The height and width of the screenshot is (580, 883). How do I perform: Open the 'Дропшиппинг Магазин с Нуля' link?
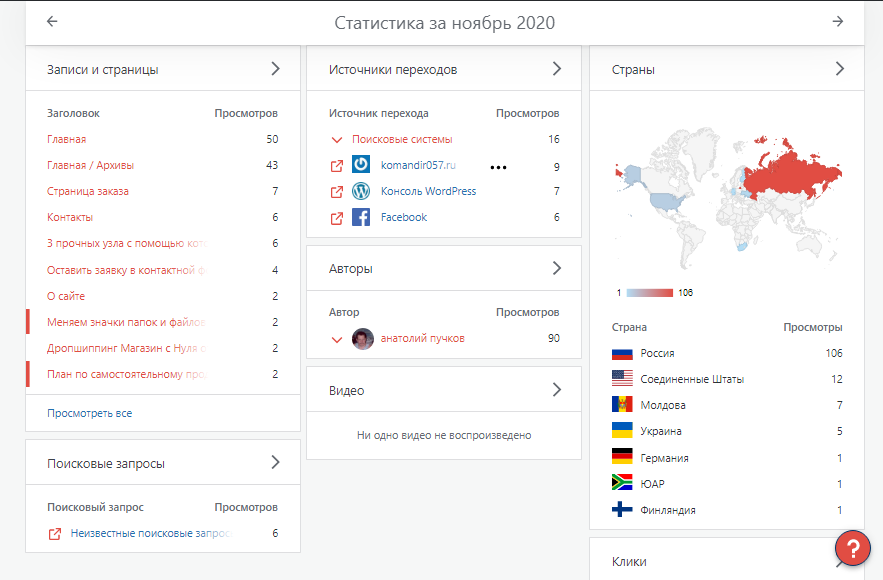click(127, 348)
